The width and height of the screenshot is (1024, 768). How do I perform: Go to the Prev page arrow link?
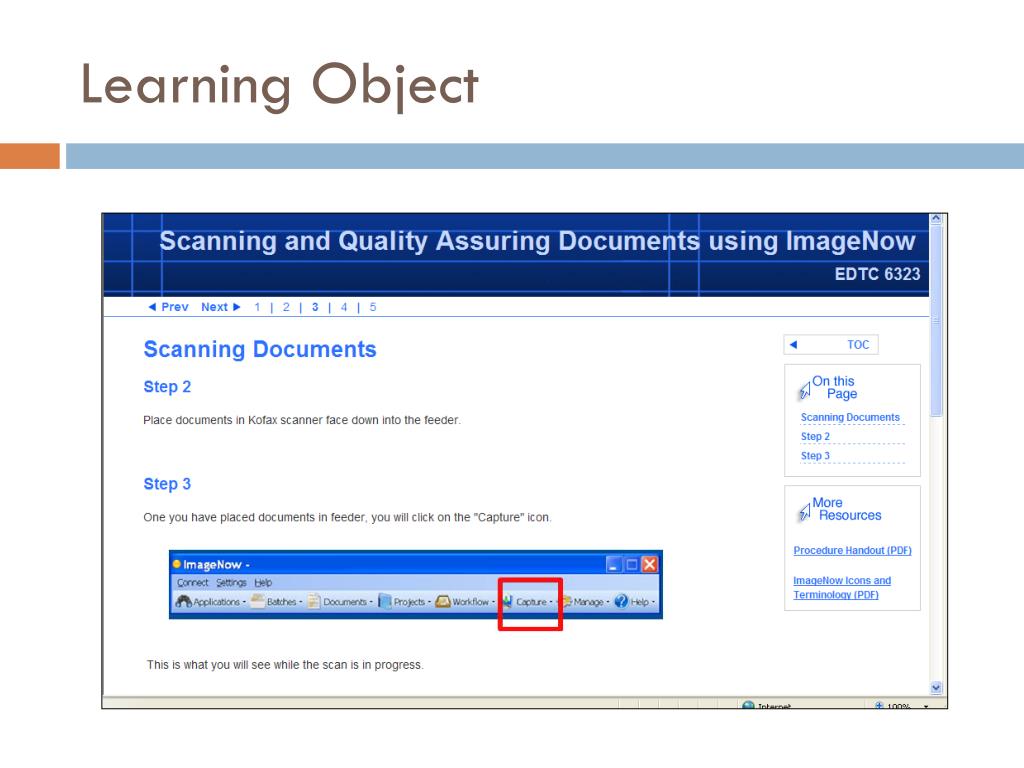click(x=168, y=307)
